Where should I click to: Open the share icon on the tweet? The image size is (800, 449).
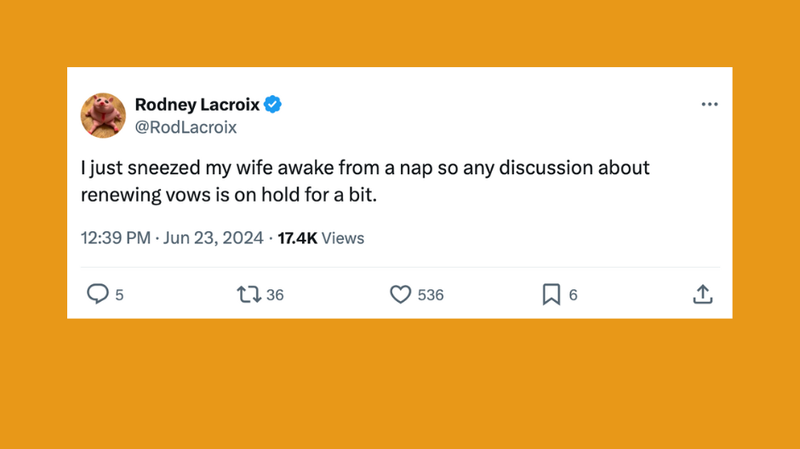703,294
